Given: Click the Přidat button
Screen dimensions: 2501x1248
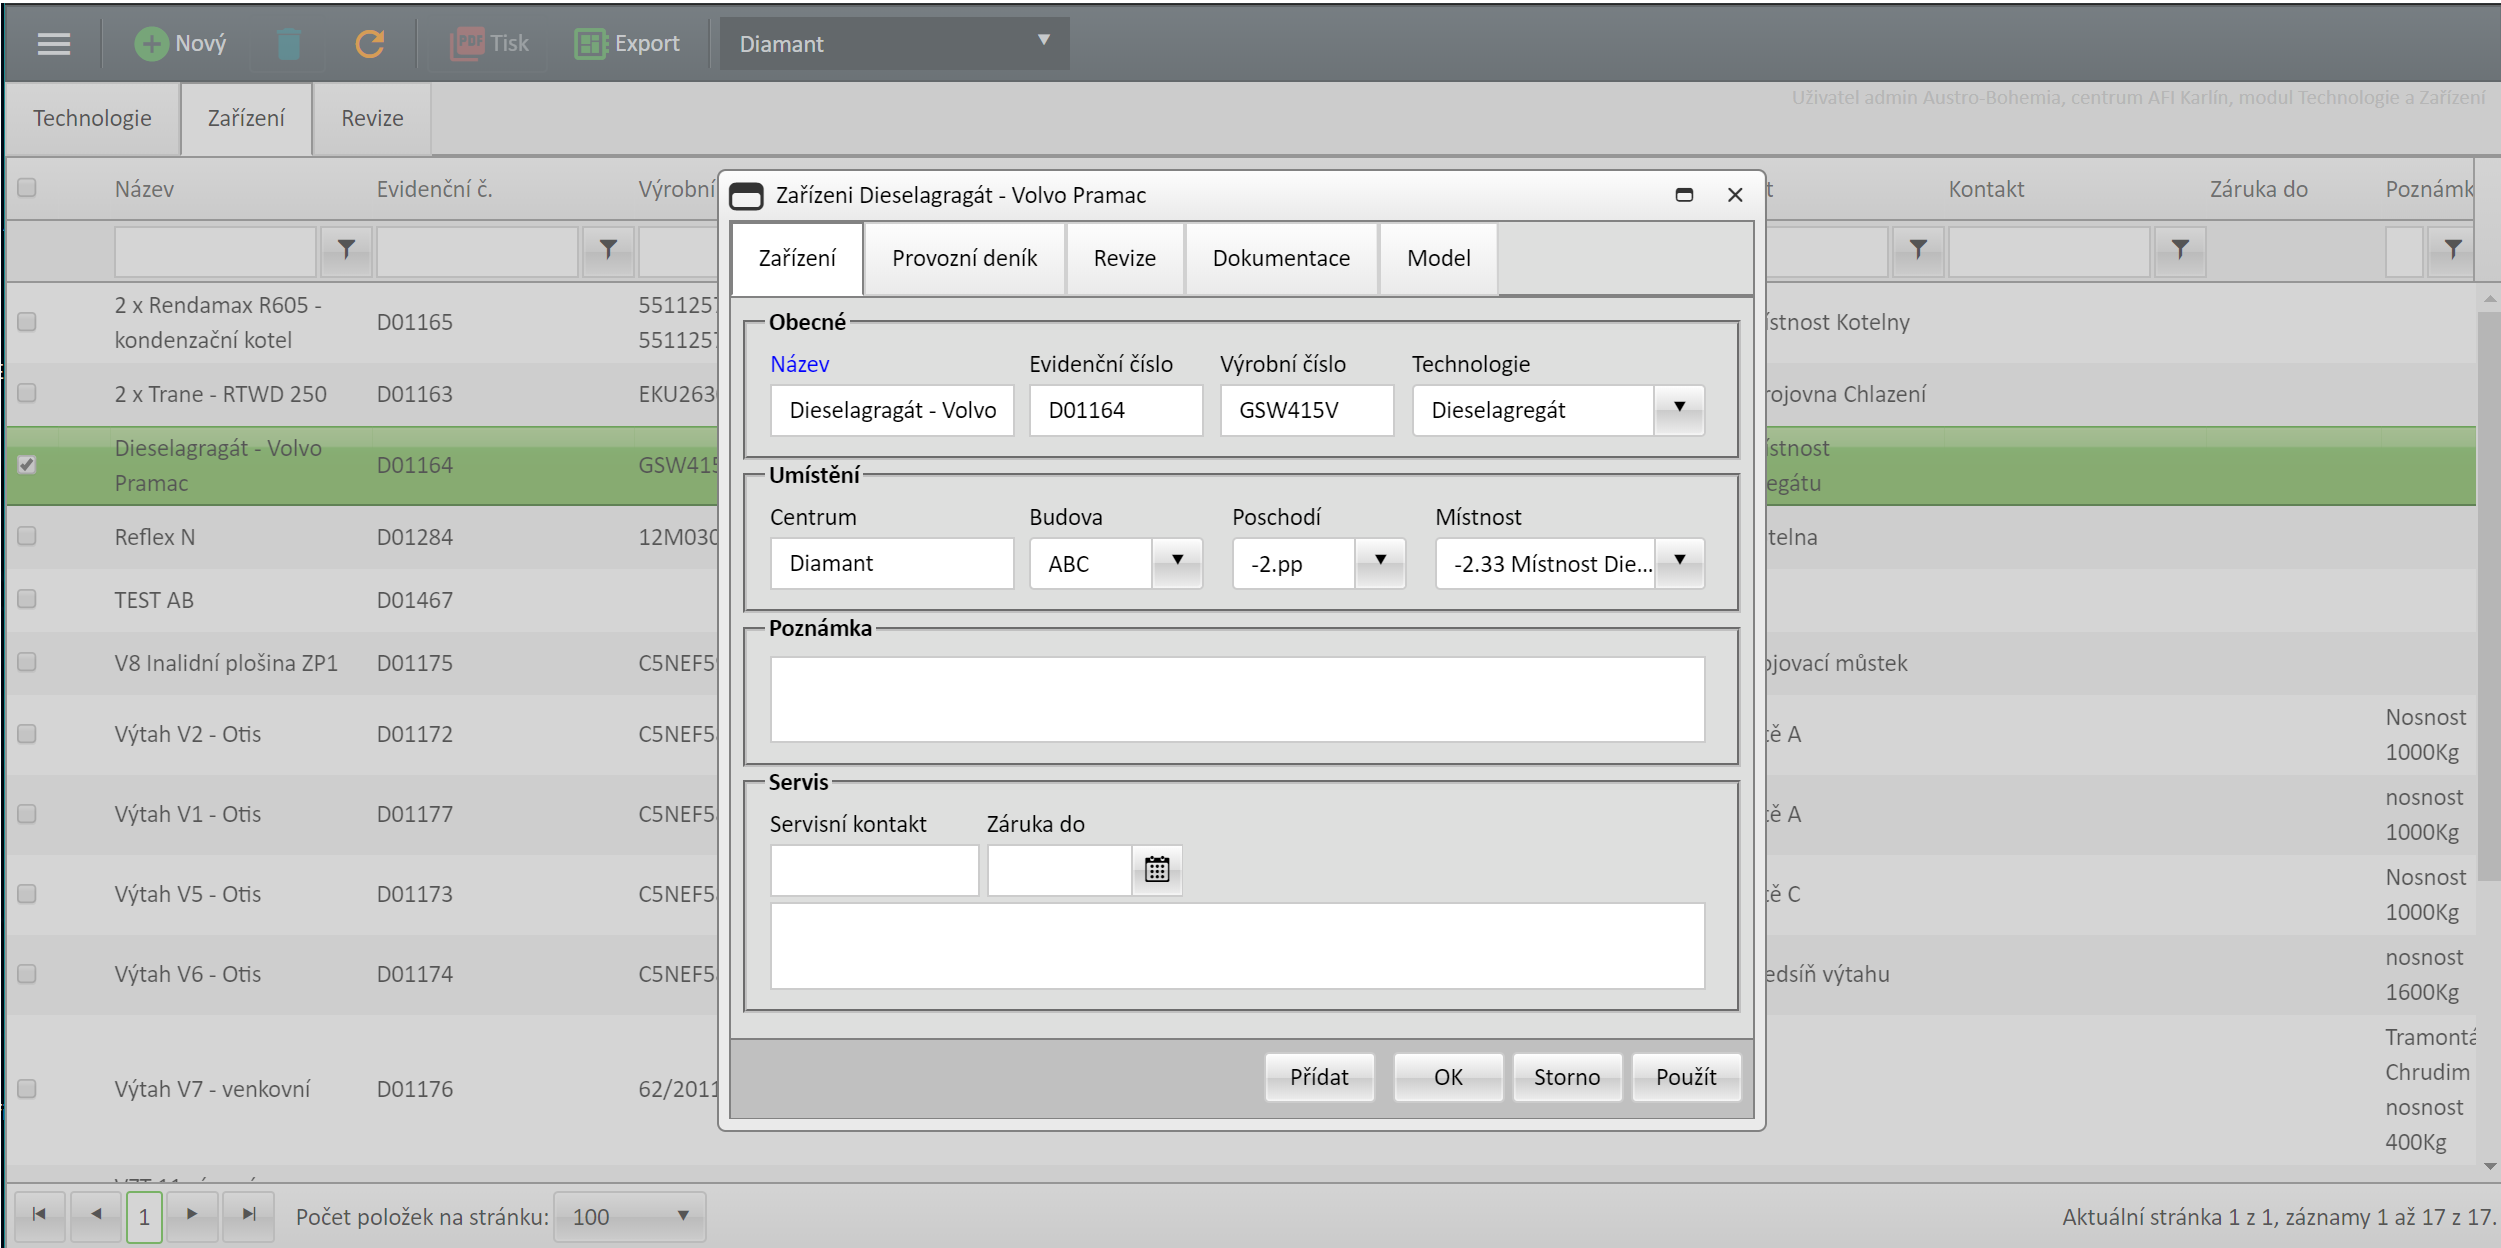Looking at the screenshot, I should [1319, 1077].
